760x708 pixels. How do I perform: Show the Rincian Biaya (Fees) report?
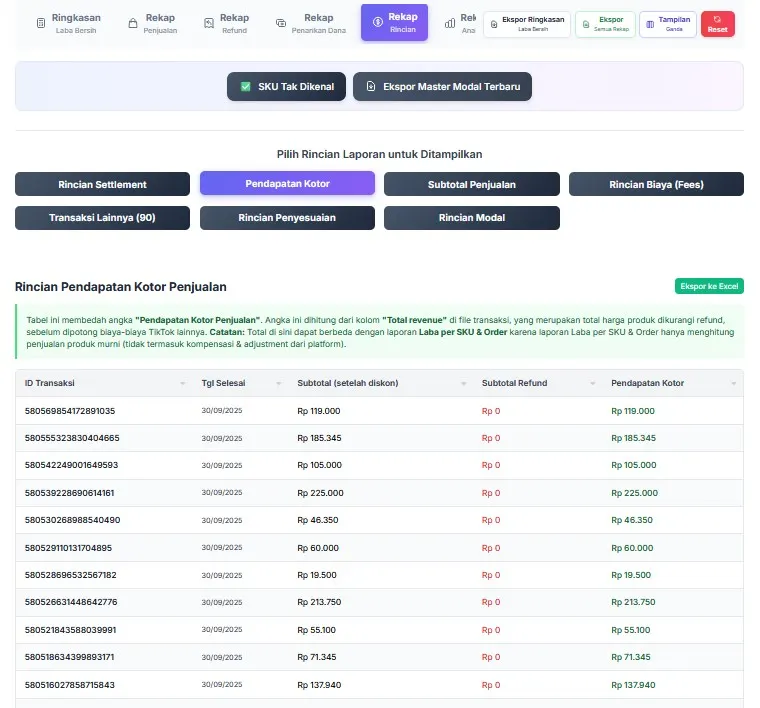pyautogui.click(x=656, y=184)
